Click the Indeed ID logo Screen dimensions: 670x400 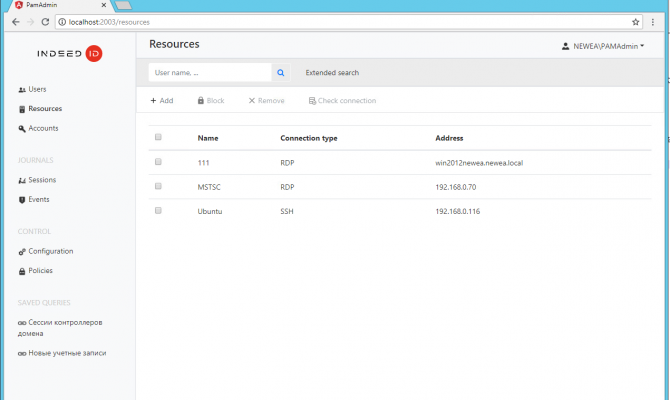click(x=69, y=53)
